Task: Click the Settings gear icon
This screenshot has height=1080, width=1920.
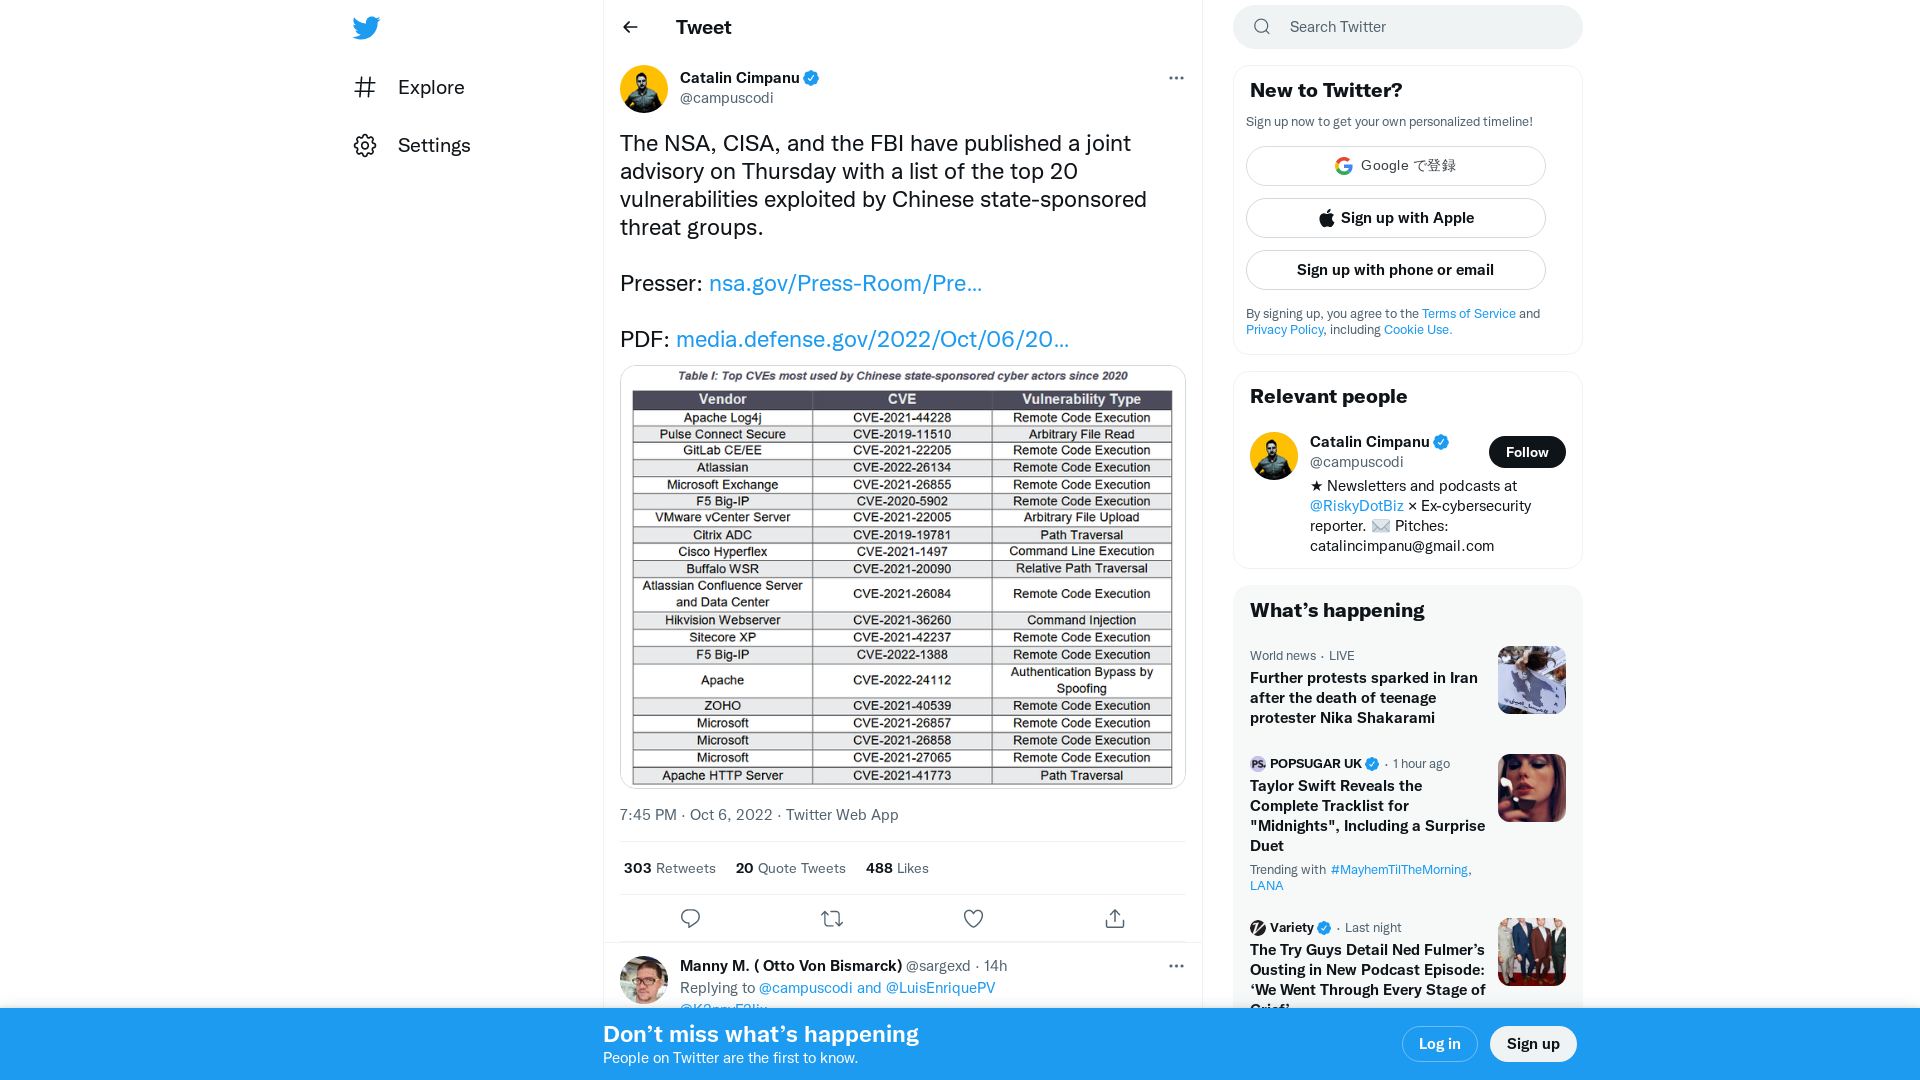Action: click(365, 145)
